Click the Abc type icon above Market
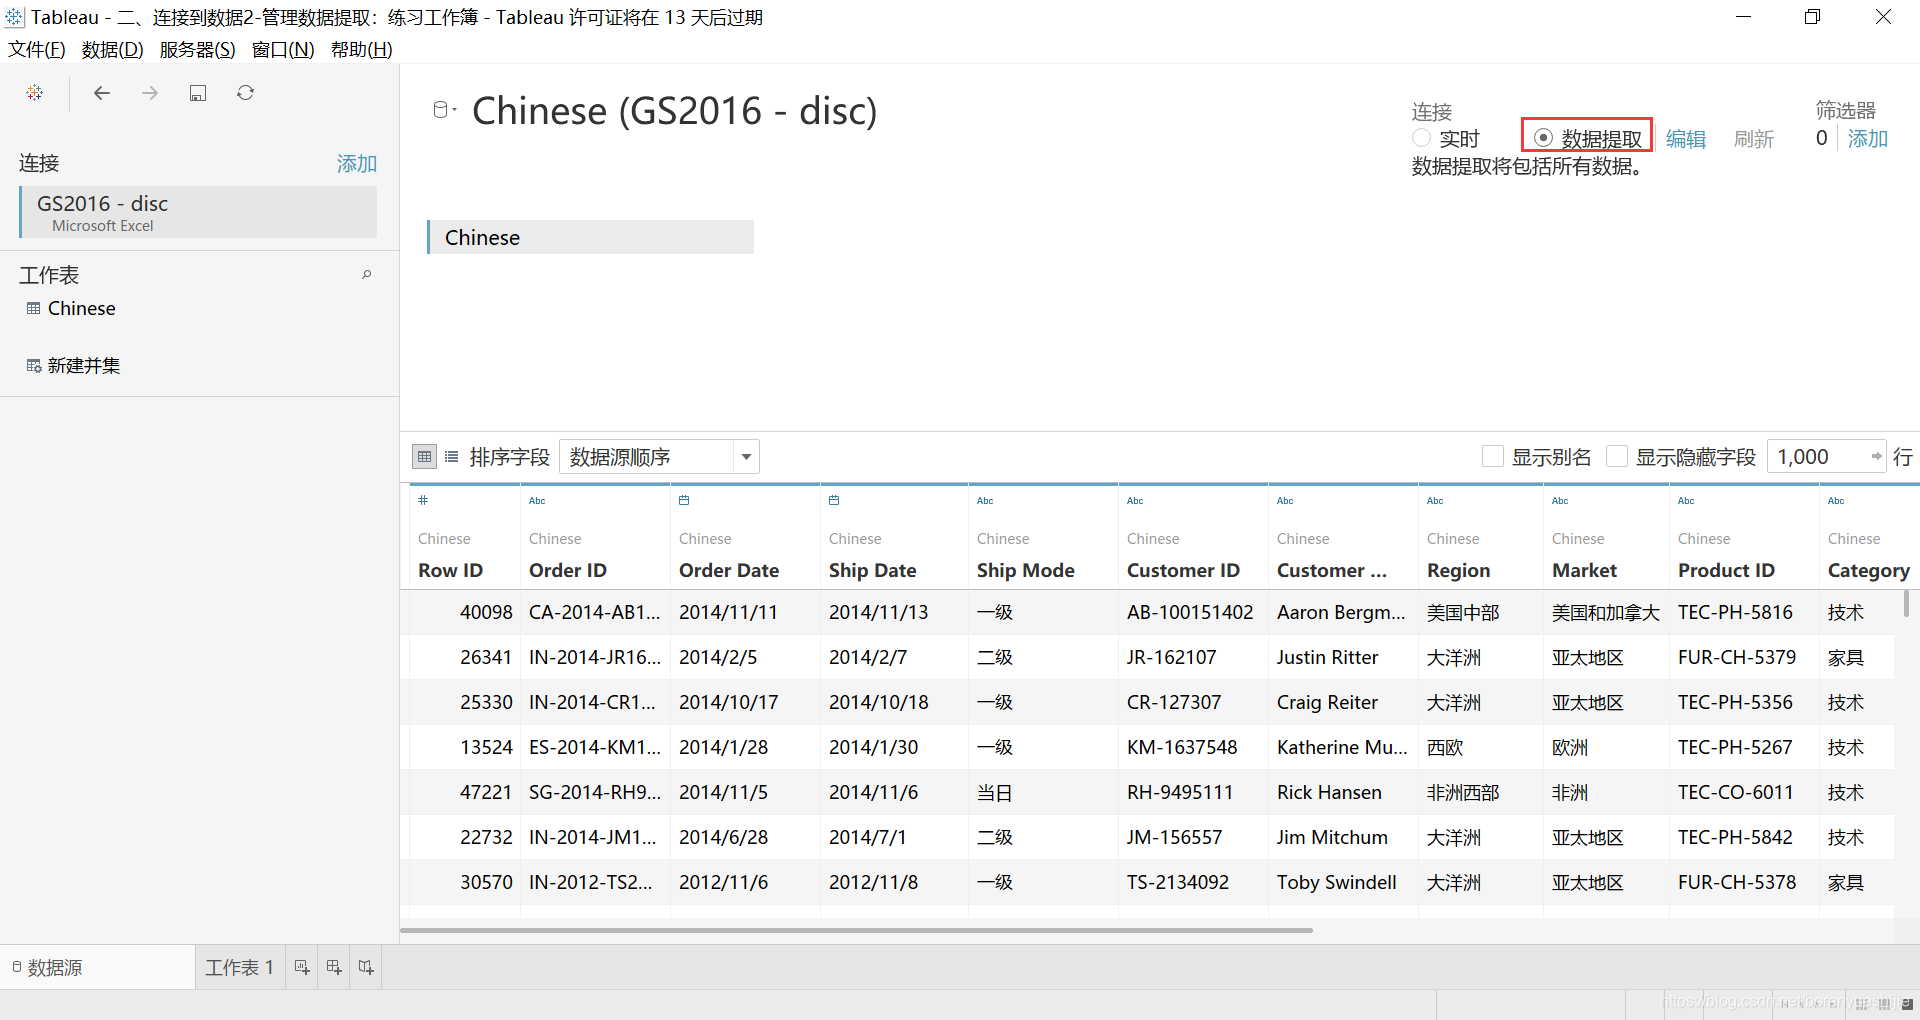The width and height of the screenshot is (1920, 1020). (1560, 501)
